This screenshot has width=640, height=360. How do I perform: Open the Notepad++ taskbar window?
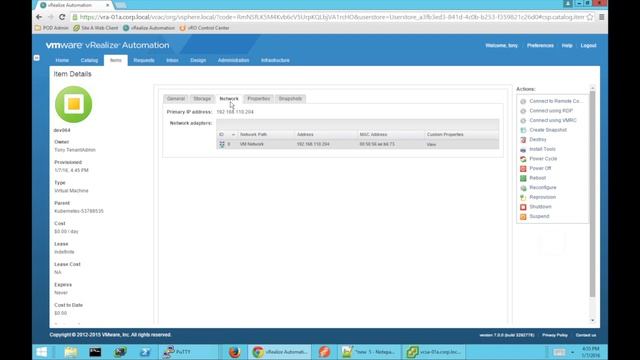[370, 352]
